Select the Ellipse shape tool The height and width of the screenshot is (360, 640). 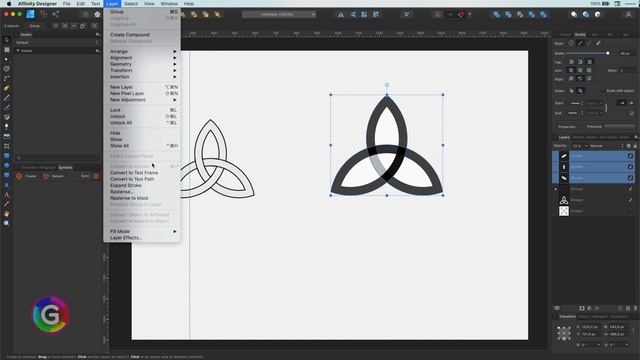pos(7,165)
